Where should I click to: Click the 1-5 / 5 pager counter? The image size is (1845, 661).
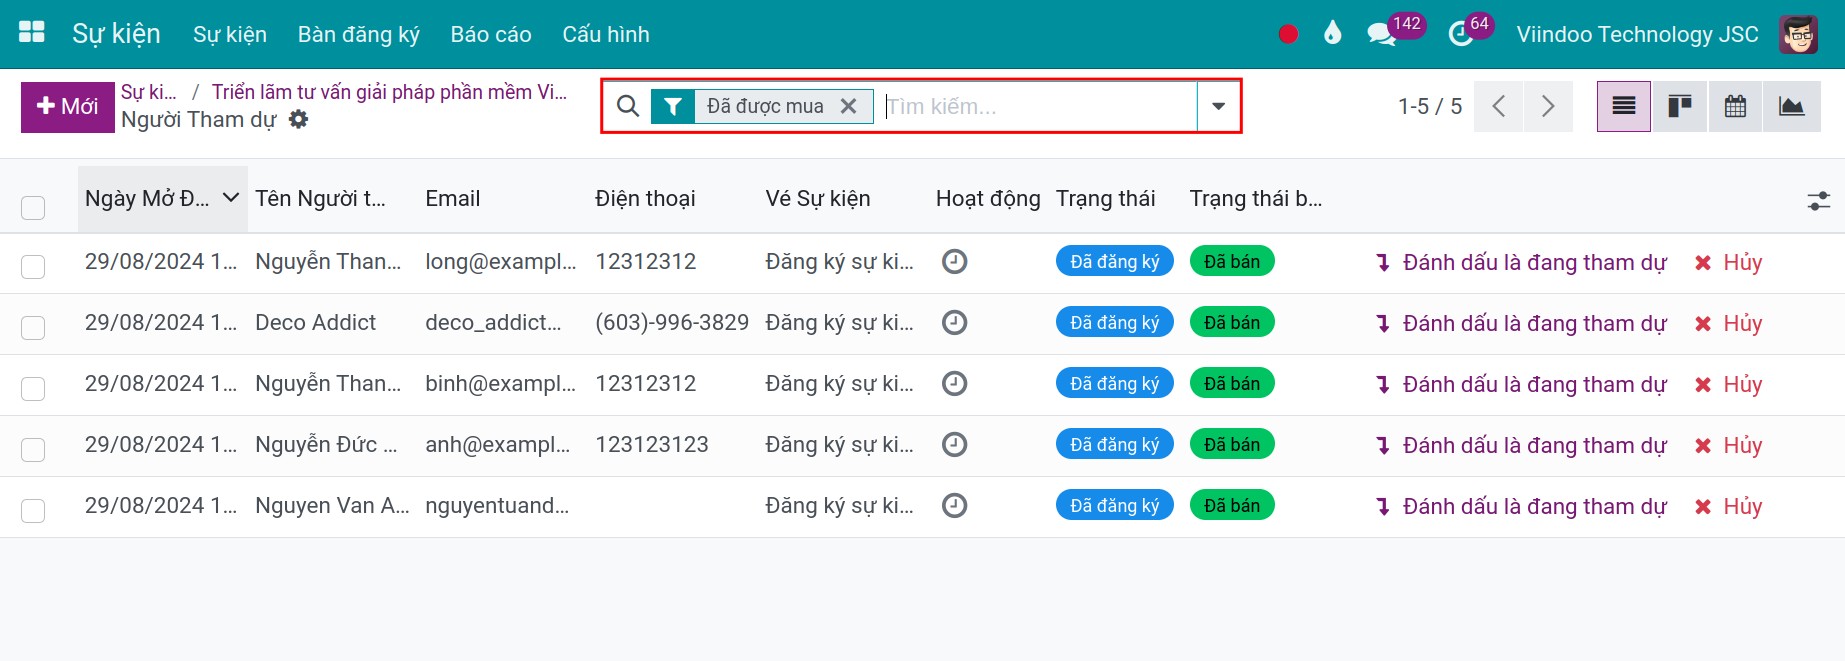click(x=1430, y=106)
